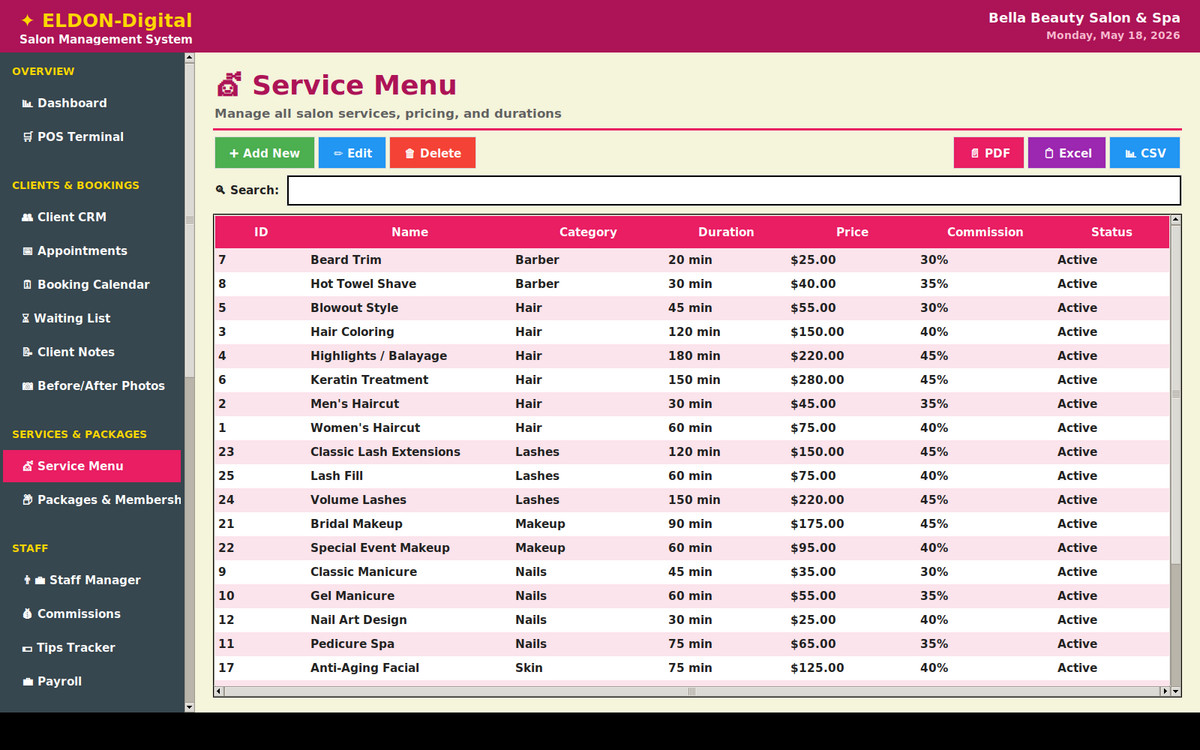Sort by the Price column header

coord(852,232)
